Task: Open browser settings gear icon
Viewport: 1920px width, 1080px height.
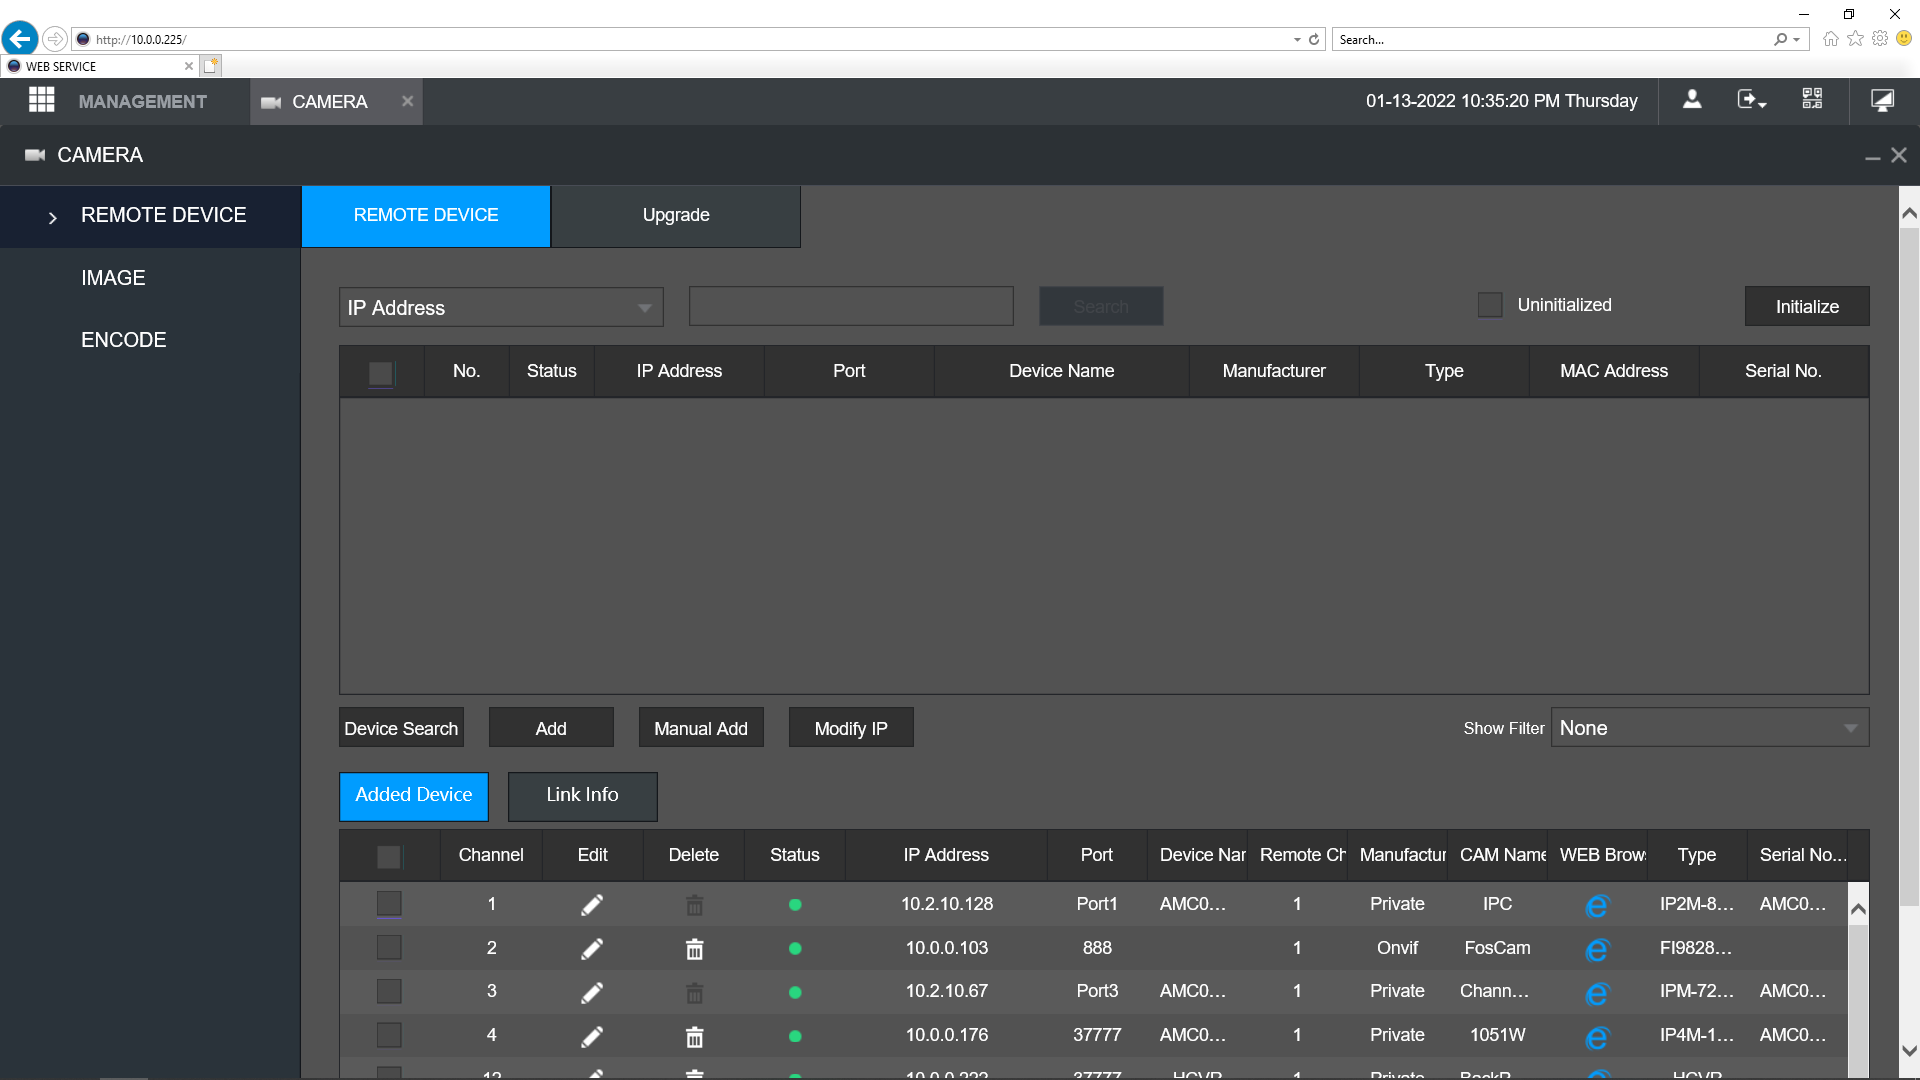Action: [x=1880, y=38]
